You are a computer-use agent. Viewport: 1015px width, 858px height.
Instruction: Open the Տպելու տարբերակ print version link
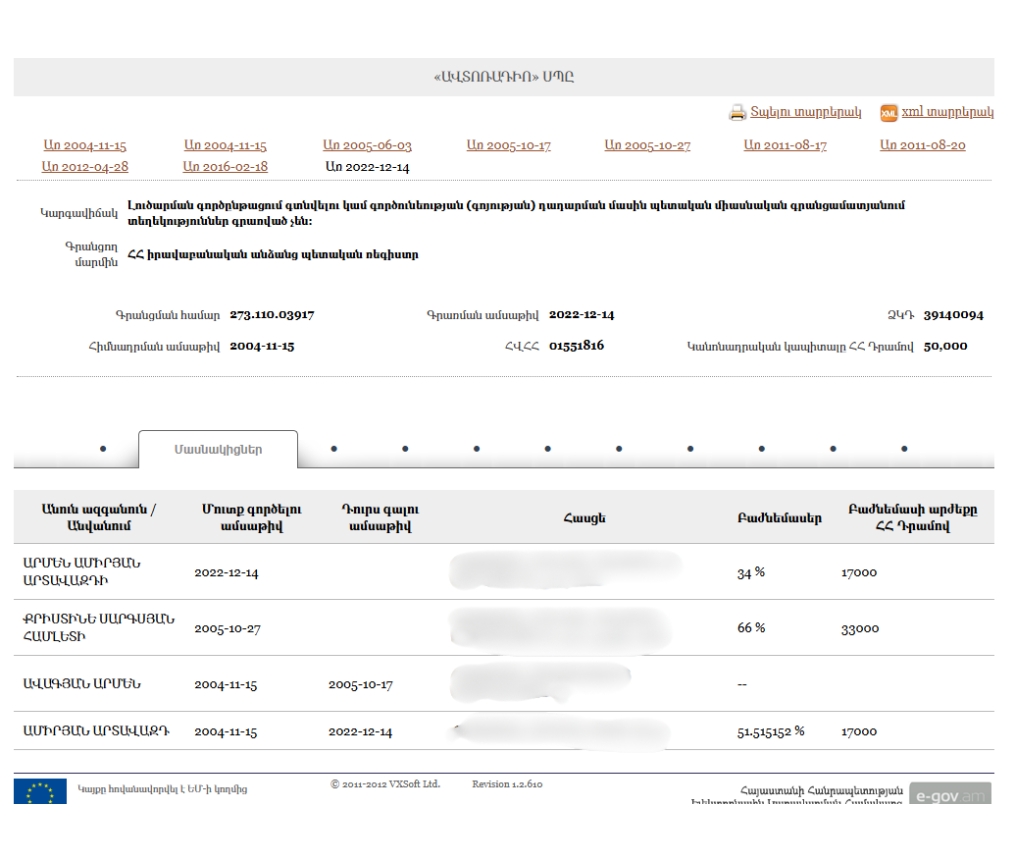coord(805,112)
